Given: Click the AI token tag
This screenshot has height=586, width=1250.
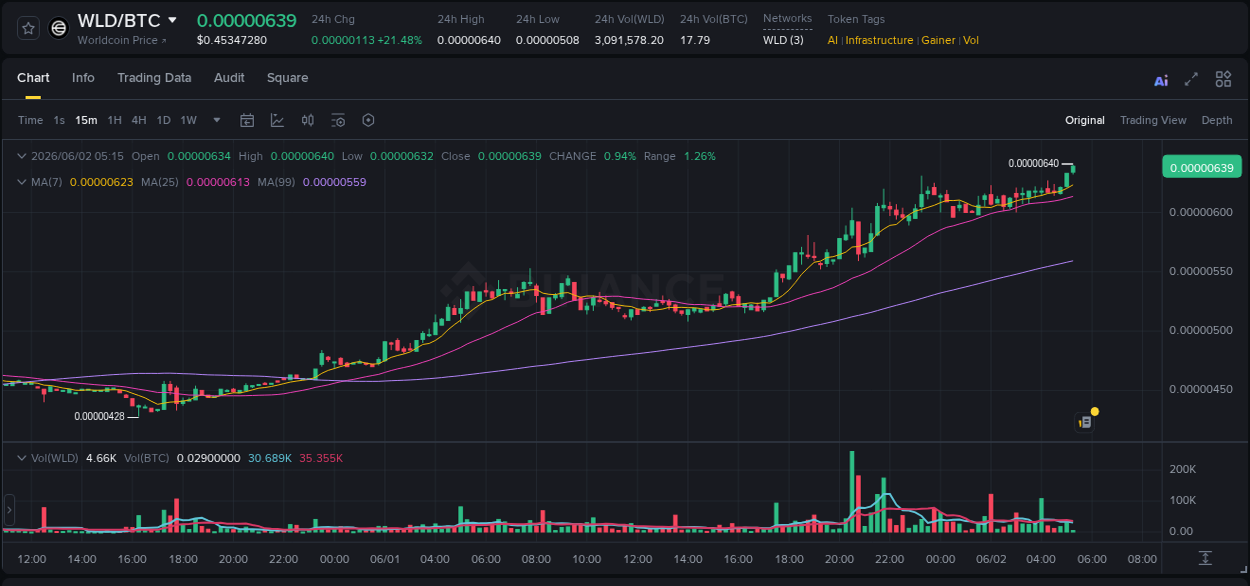Looking at the screenshot, I should [x=833, y=40].
